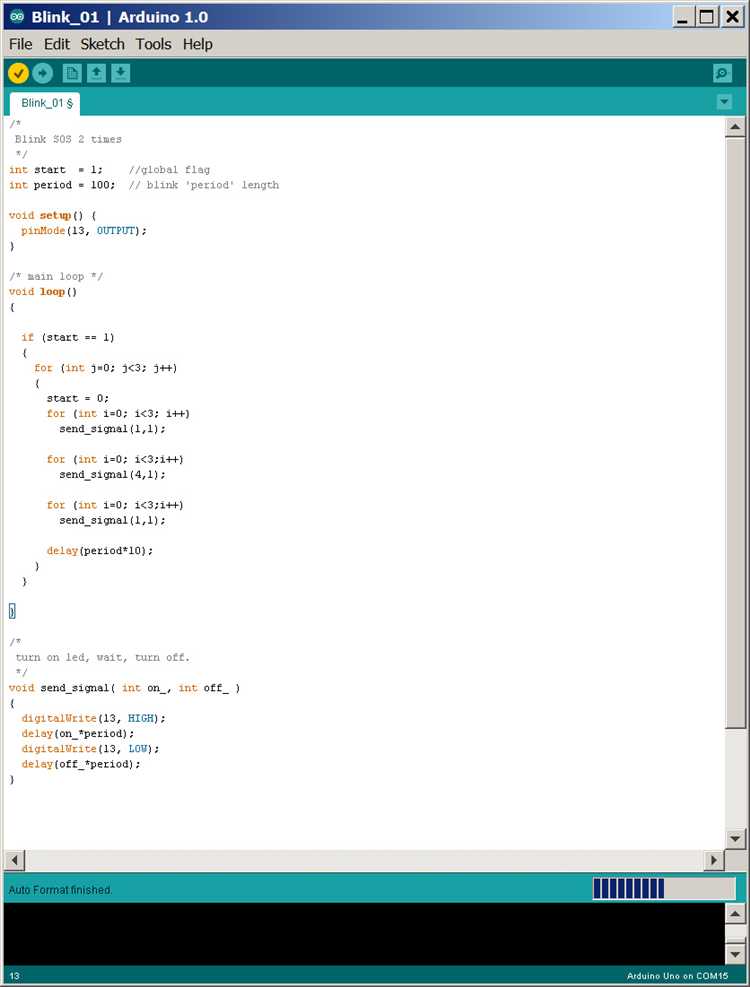Click 'for (int j=0; j<3; j++)' line
Screen dimensions: 750x987
[x=106, y=368]
